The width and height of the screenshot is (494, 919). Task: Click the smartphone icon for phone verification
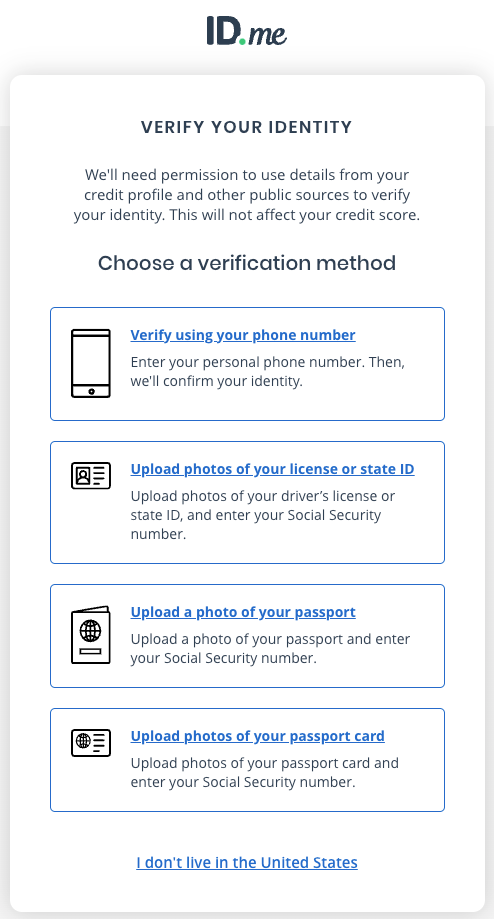[x=91, y=363]
